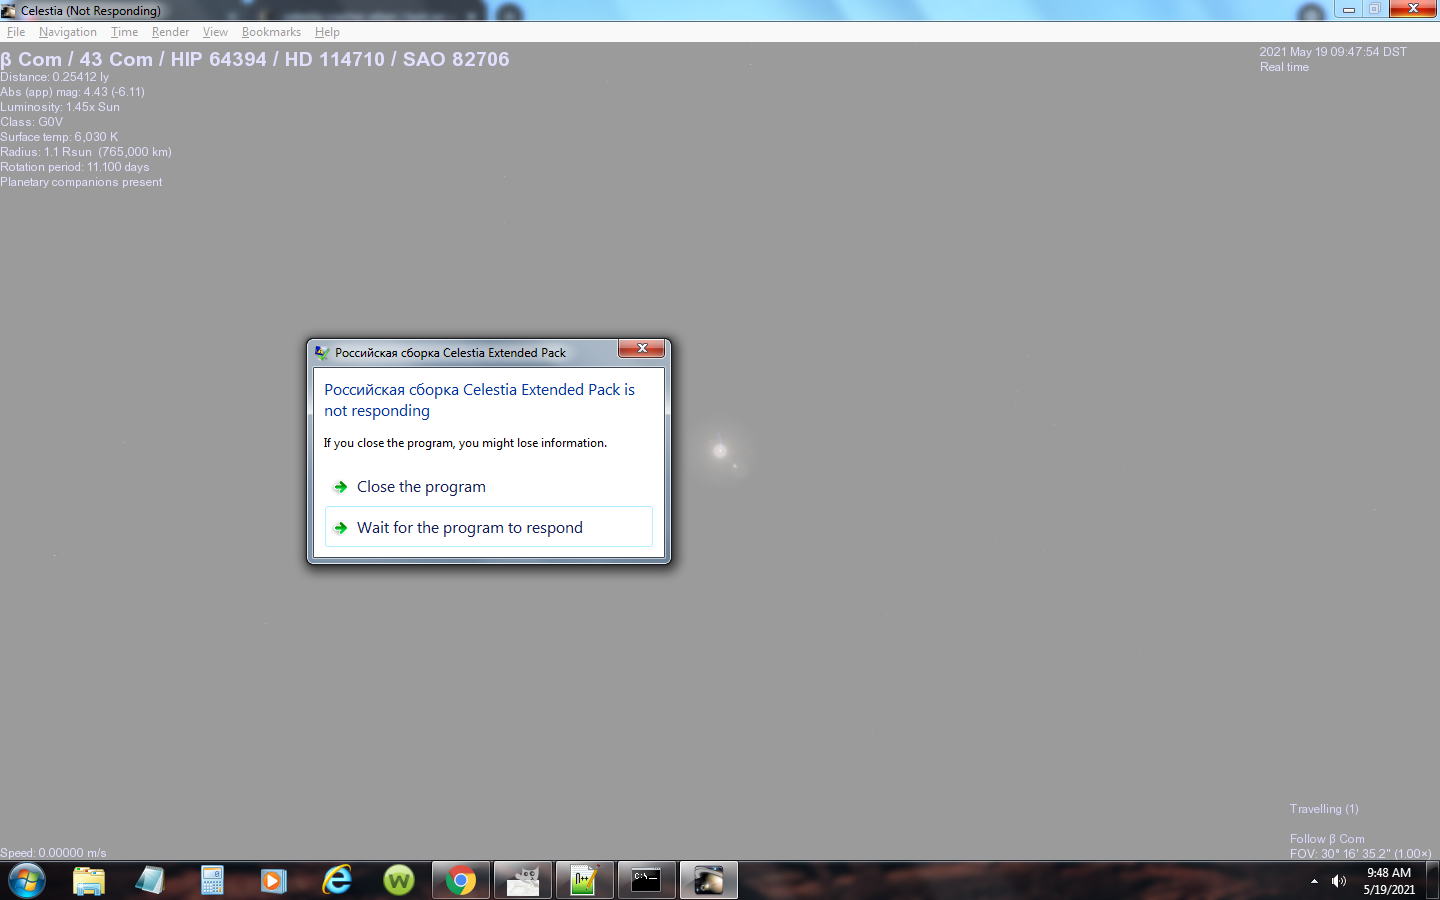This screenshot has width=1440, height=900.
Task: Switch to GIMP in the taskbar
Action: point(523,881)
